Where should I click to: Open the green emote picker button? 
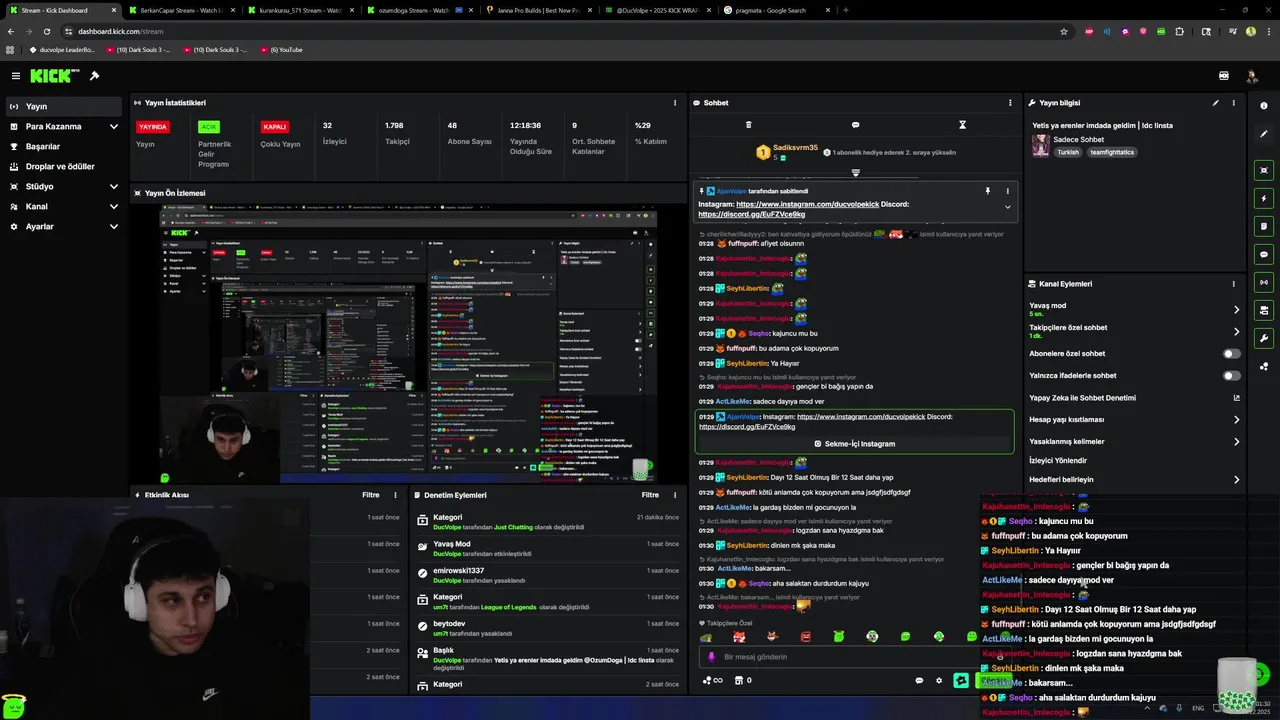tap(961, 681)
